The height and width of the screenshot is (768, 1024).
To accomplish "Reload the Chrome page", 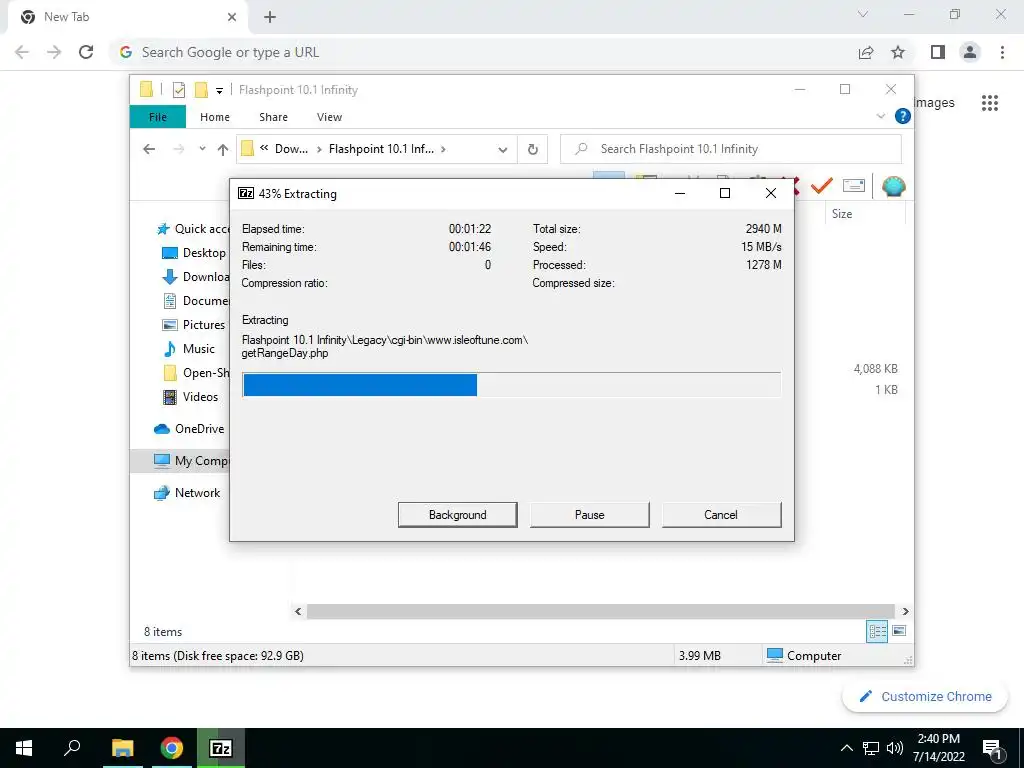I will pos(86,52).
